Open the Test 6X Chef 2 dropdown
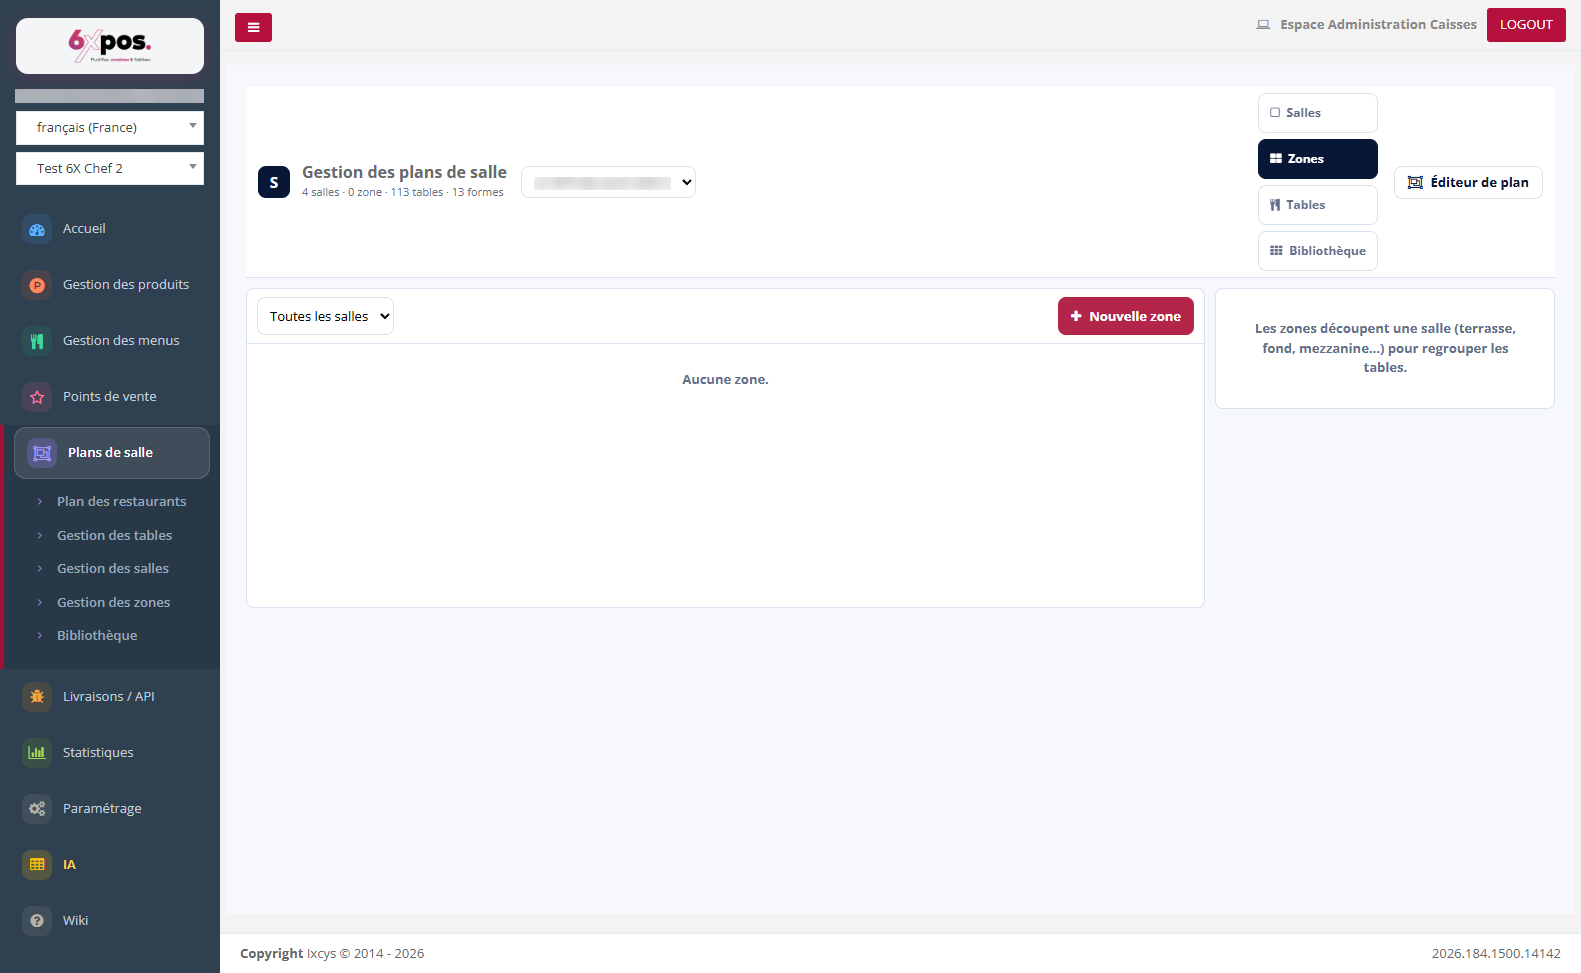Screen dimensions: 1581x973 point(110,169)
